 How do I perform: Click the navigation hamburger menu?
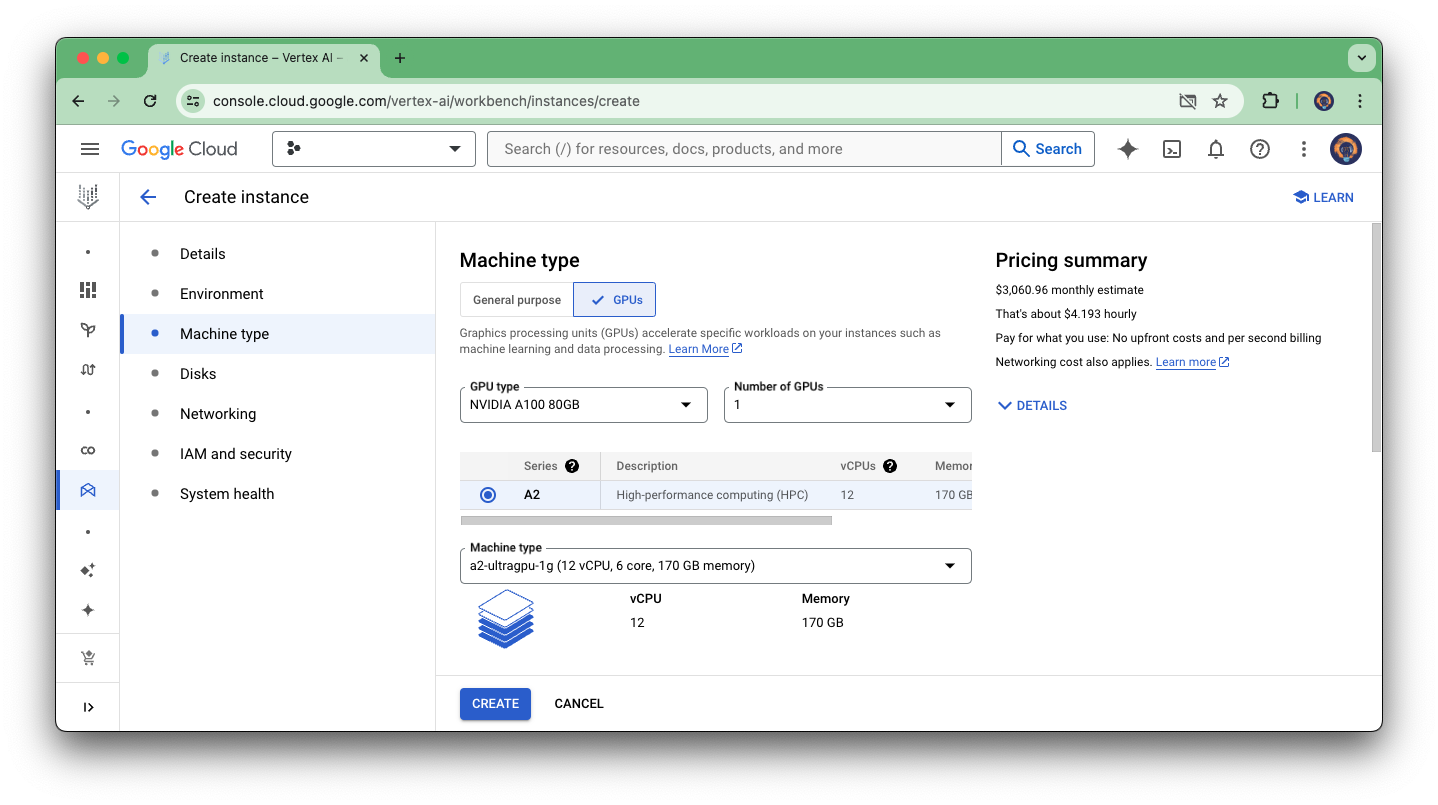[x=89, y=148]
